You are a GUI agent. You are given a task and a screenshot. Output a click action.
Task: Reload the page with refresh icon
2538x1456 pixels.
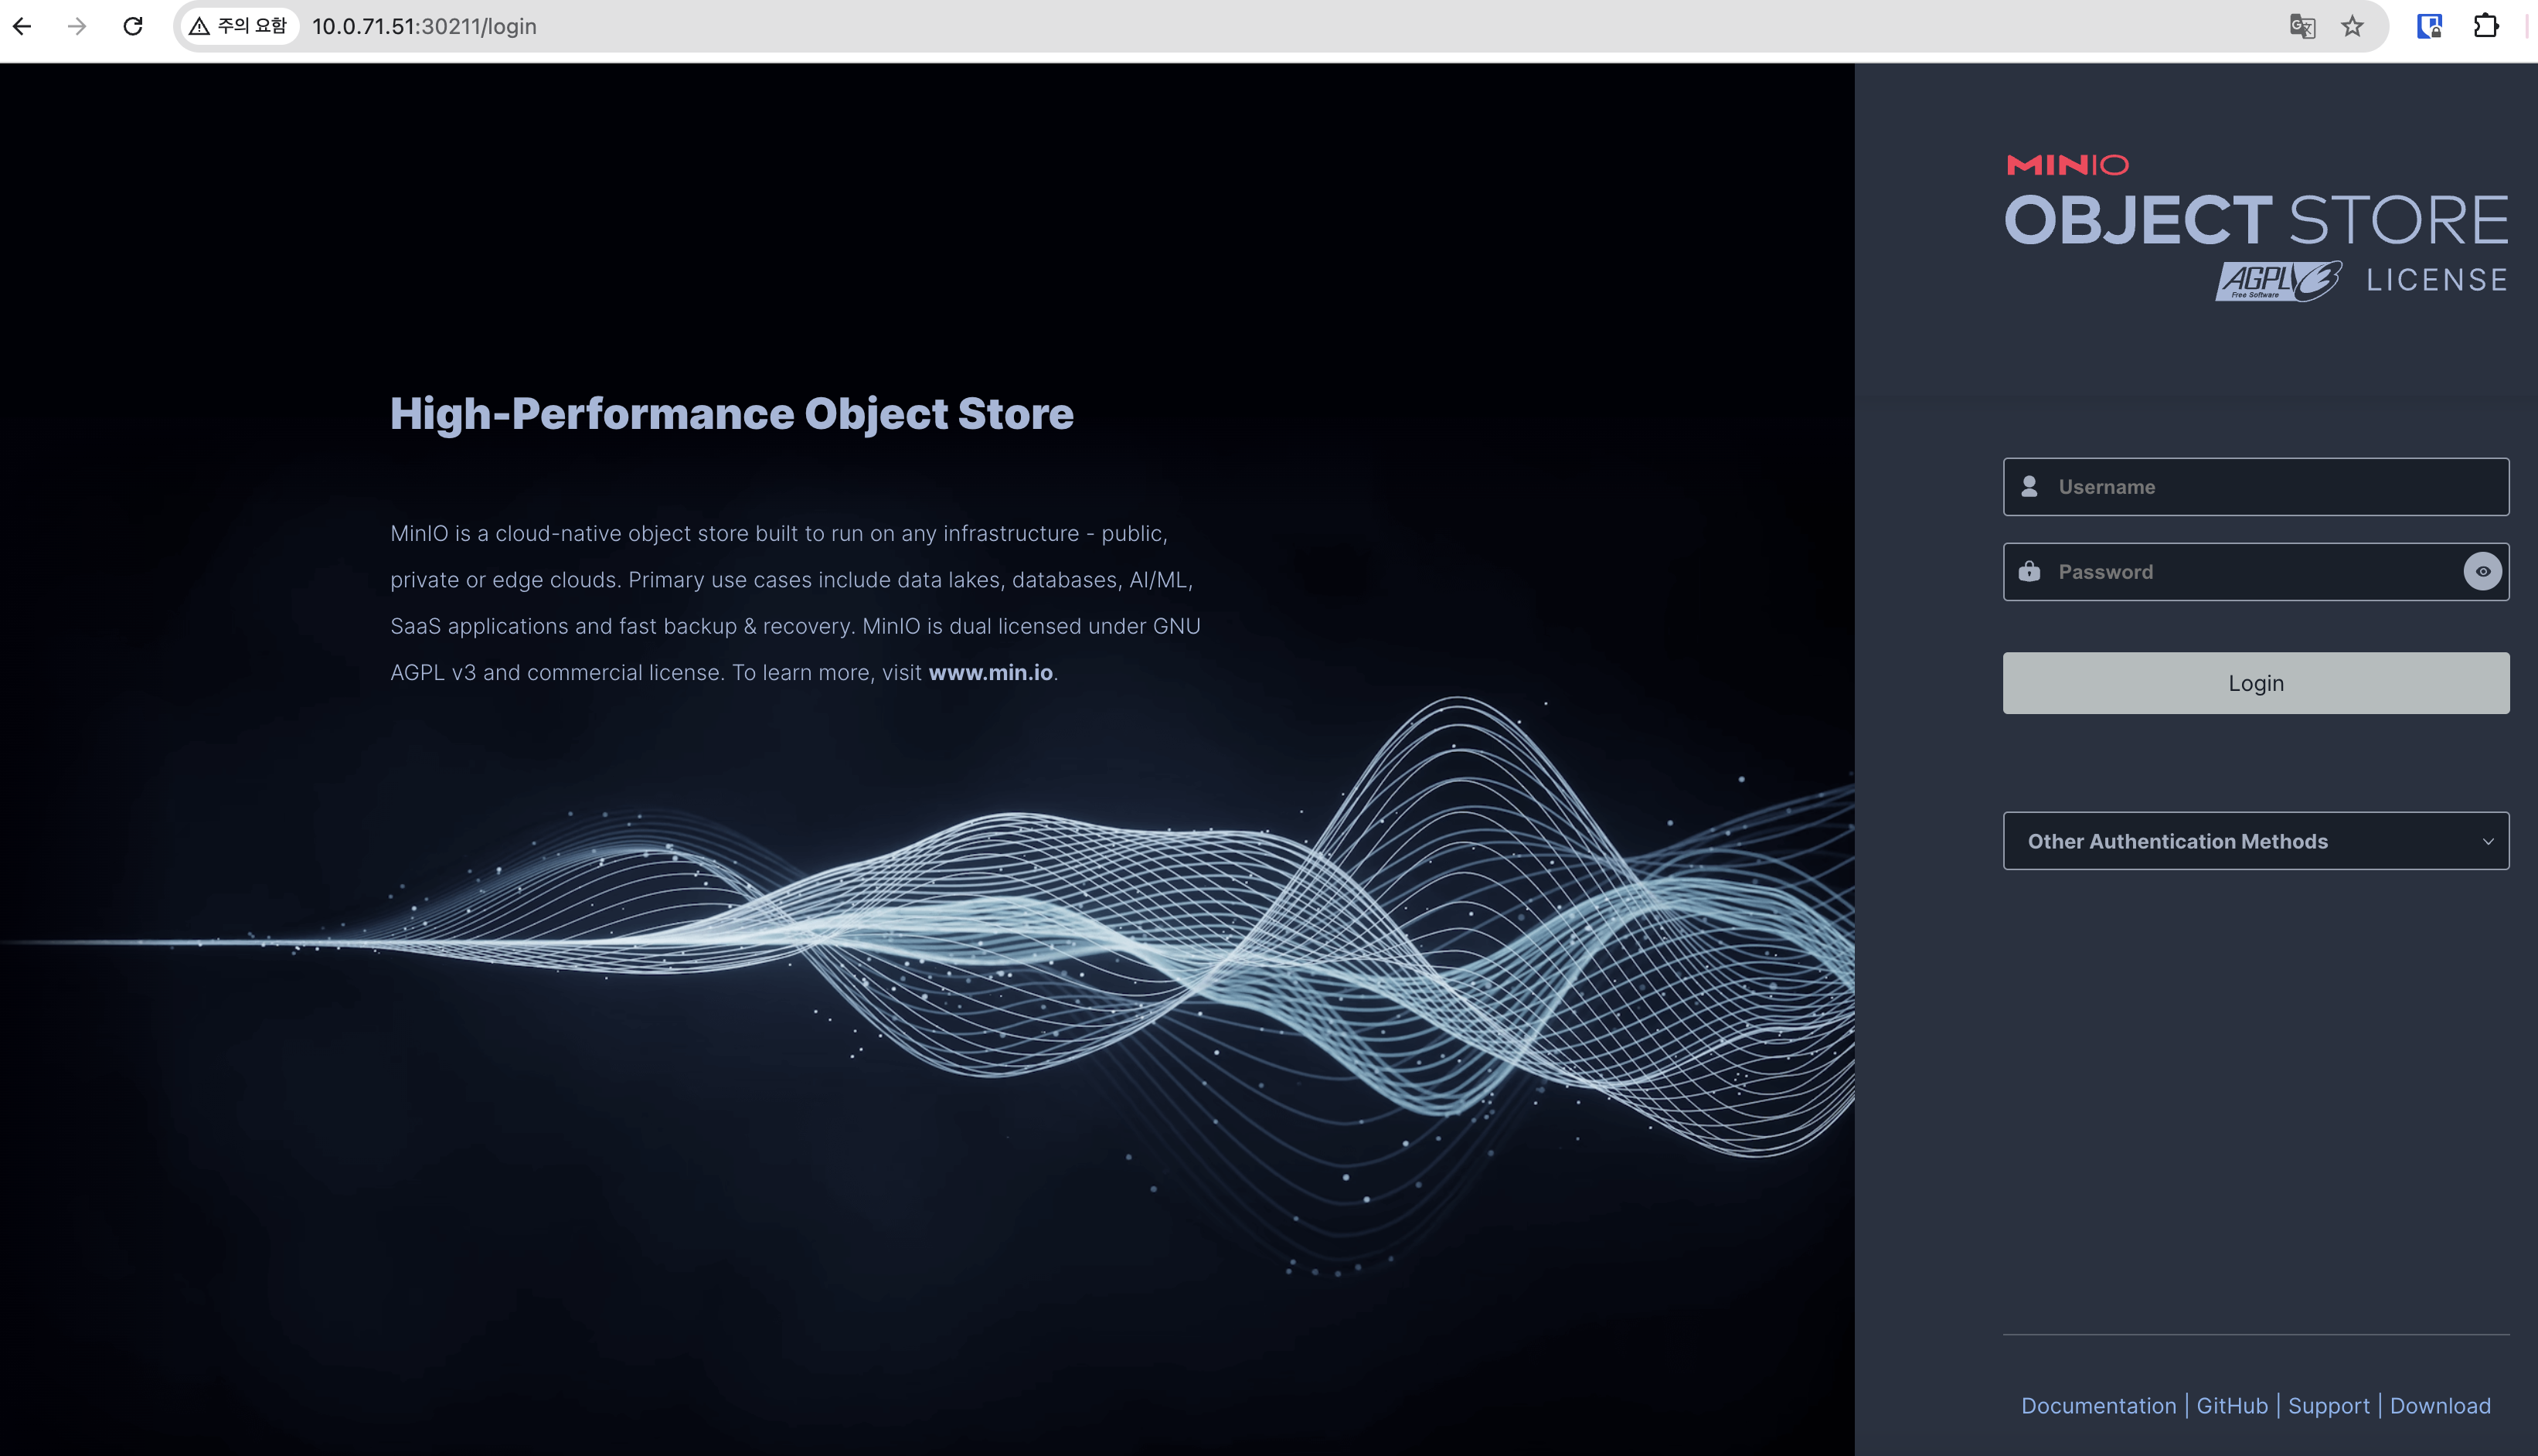tap(133, 26)
